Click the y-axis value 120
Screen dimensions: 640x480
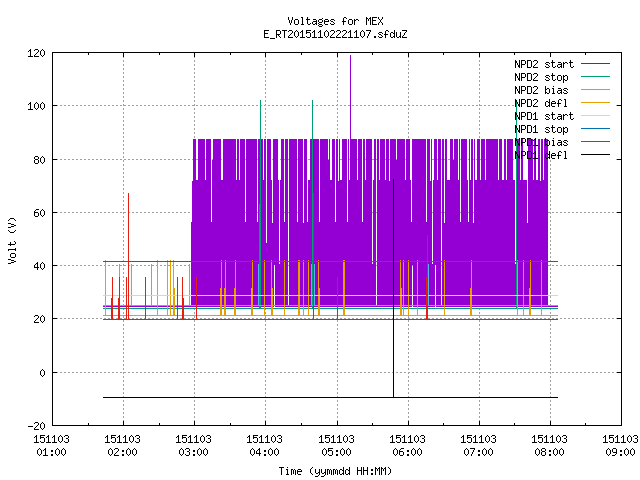pyautogui.click(x=36, y=53)
